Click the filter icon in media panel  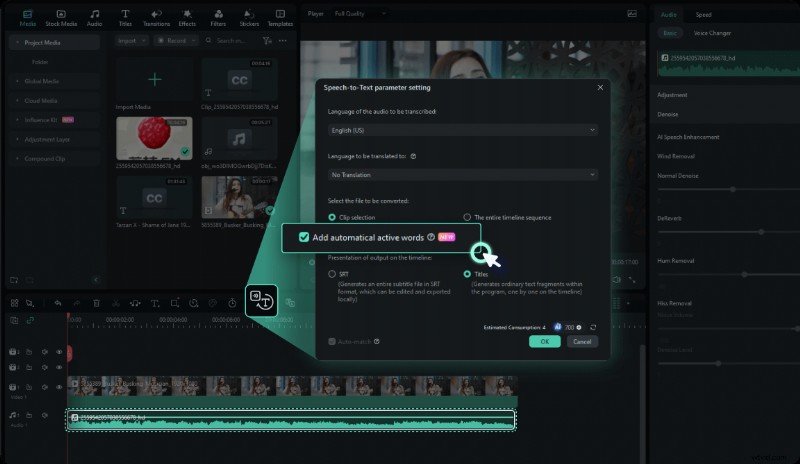(265, 41)
